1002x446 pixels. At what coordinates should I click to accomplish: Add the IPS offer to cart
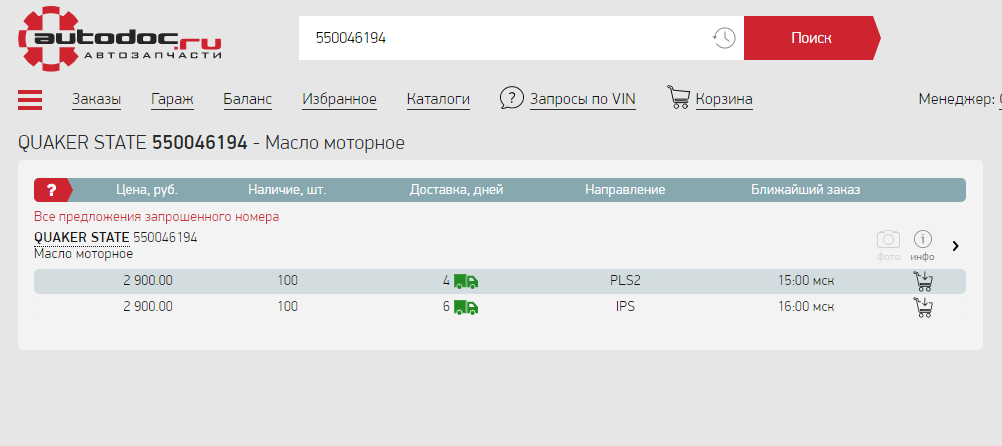click(x=923, y=307)
